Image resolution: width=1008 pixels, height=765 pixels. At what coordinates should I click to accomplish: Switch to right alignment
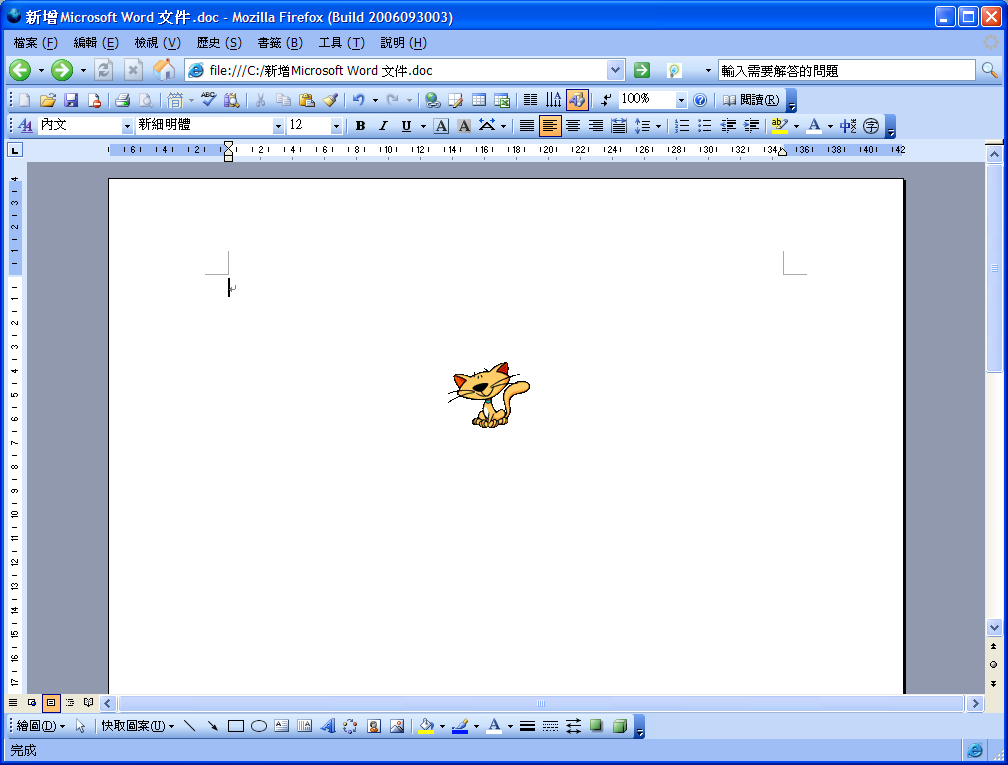tap(596, 126)
